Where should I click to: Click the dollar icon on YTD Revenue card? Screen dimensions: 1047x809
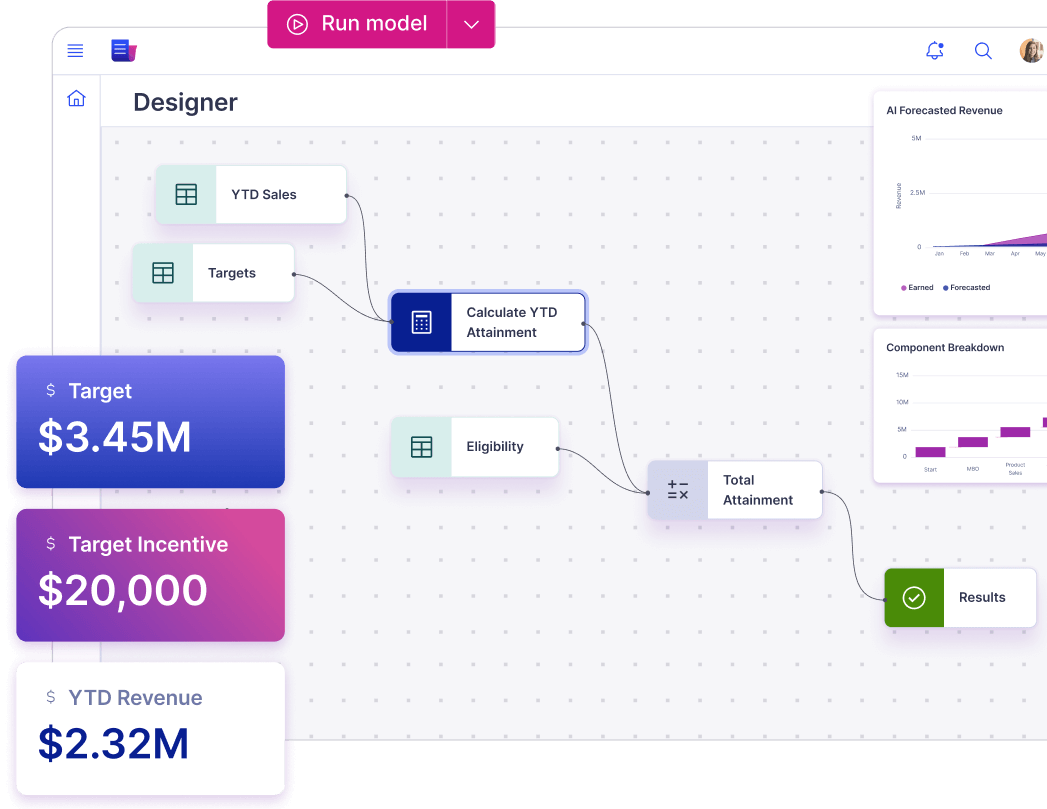coord(51,697)
